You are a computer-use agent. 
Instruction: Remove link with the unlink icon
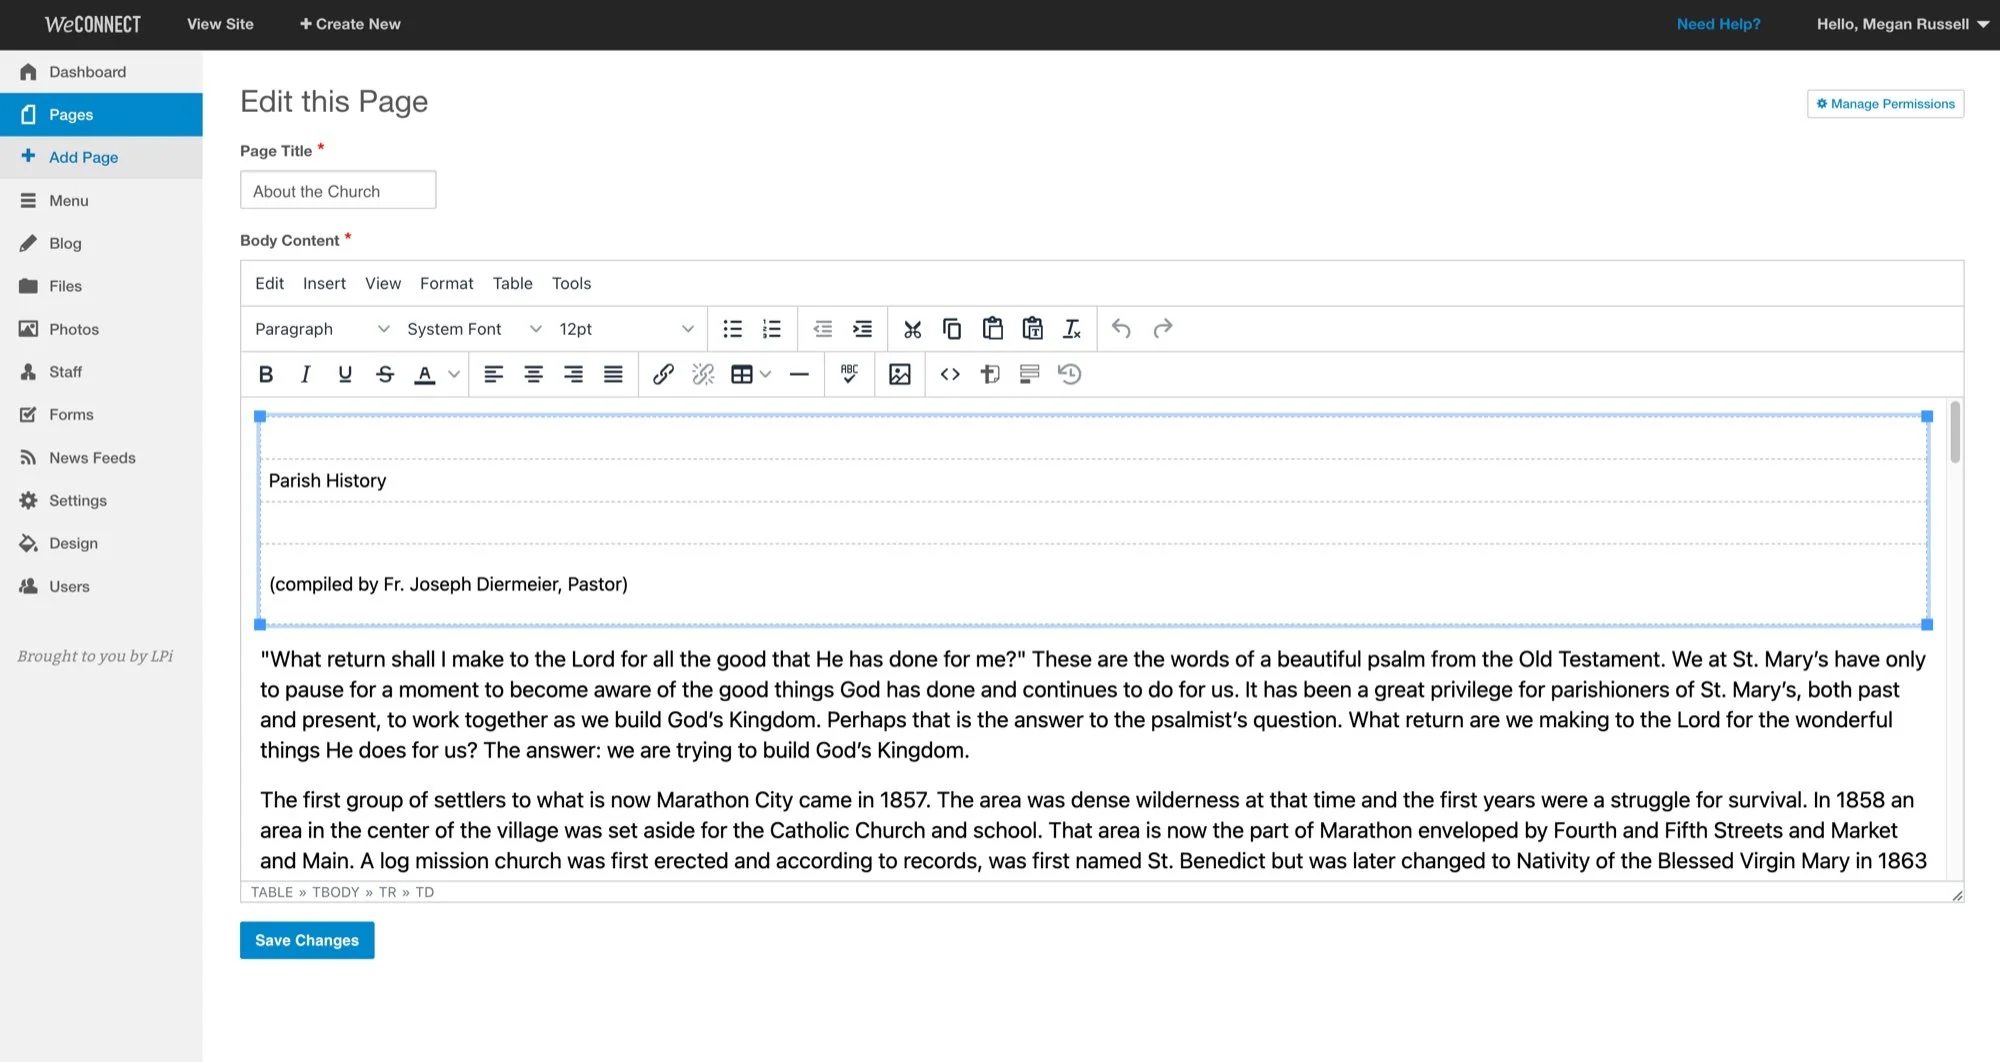pyautogui.click(x=703, y=374)
